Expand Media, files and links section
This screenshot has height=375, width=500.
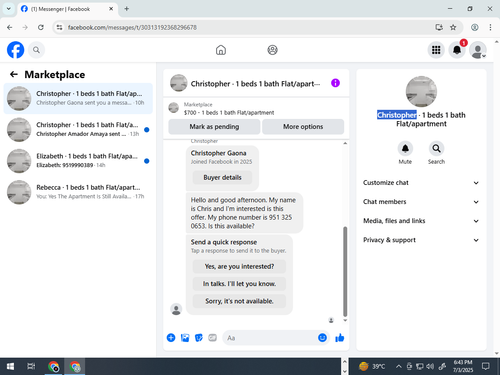pos(421,221)
